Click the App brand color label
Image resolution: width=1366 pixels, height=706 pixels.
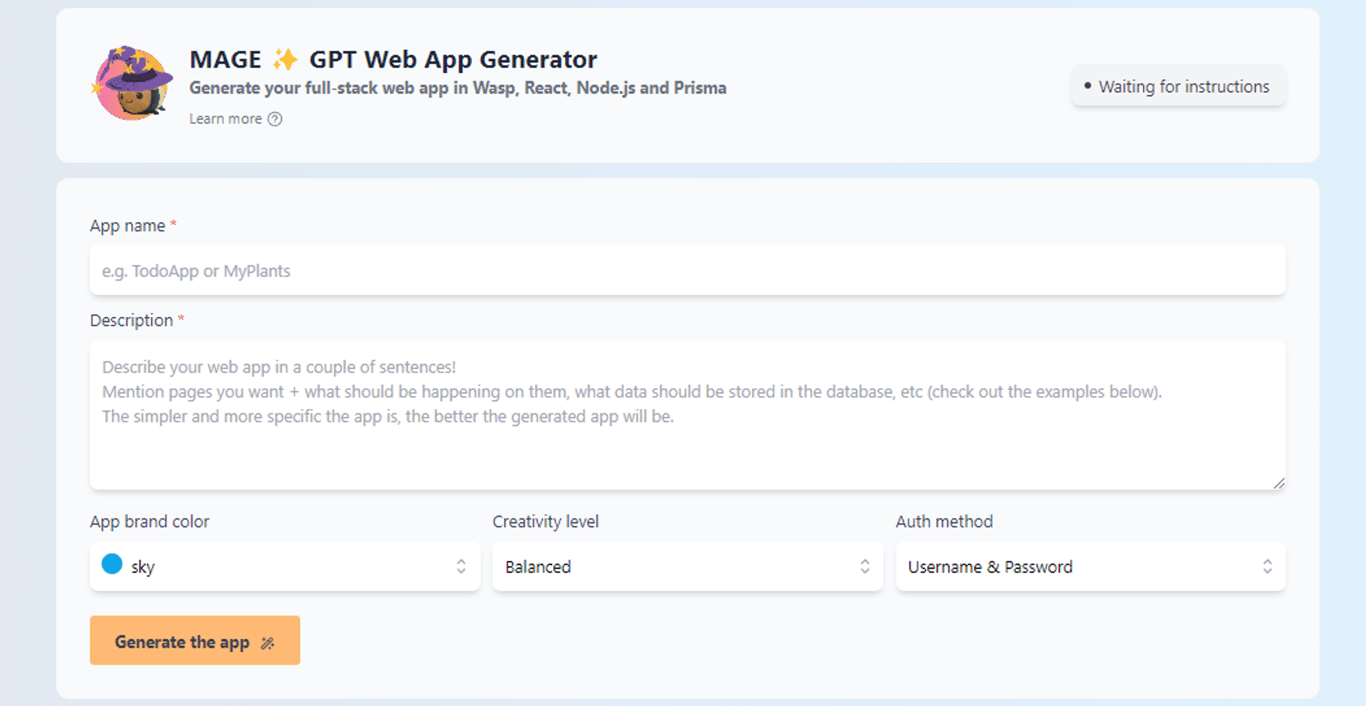click(x=150, y=522)
